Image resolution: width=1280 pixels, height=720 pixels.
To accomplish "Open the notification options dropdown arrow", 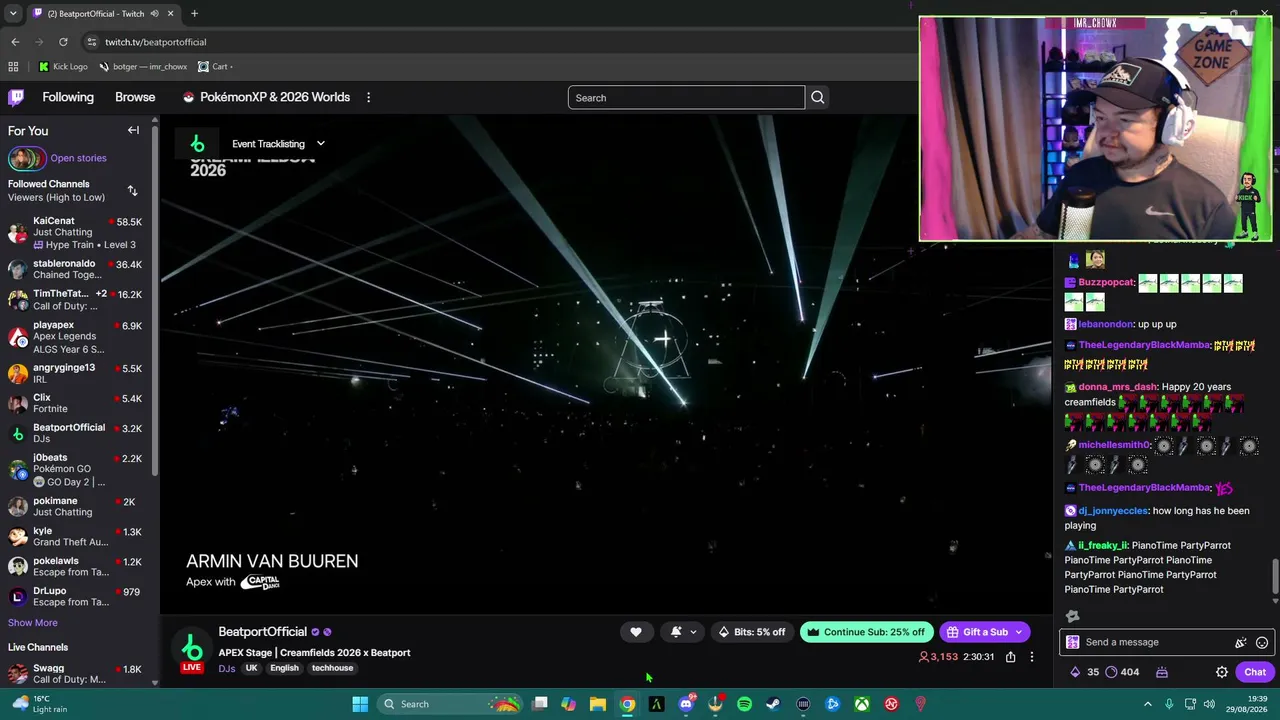I will (693, 632).
